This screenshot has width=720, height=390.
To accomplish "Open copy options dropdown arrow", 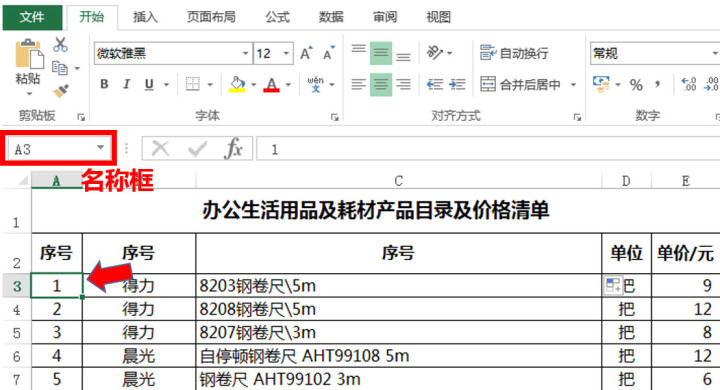I will point(77,68).
